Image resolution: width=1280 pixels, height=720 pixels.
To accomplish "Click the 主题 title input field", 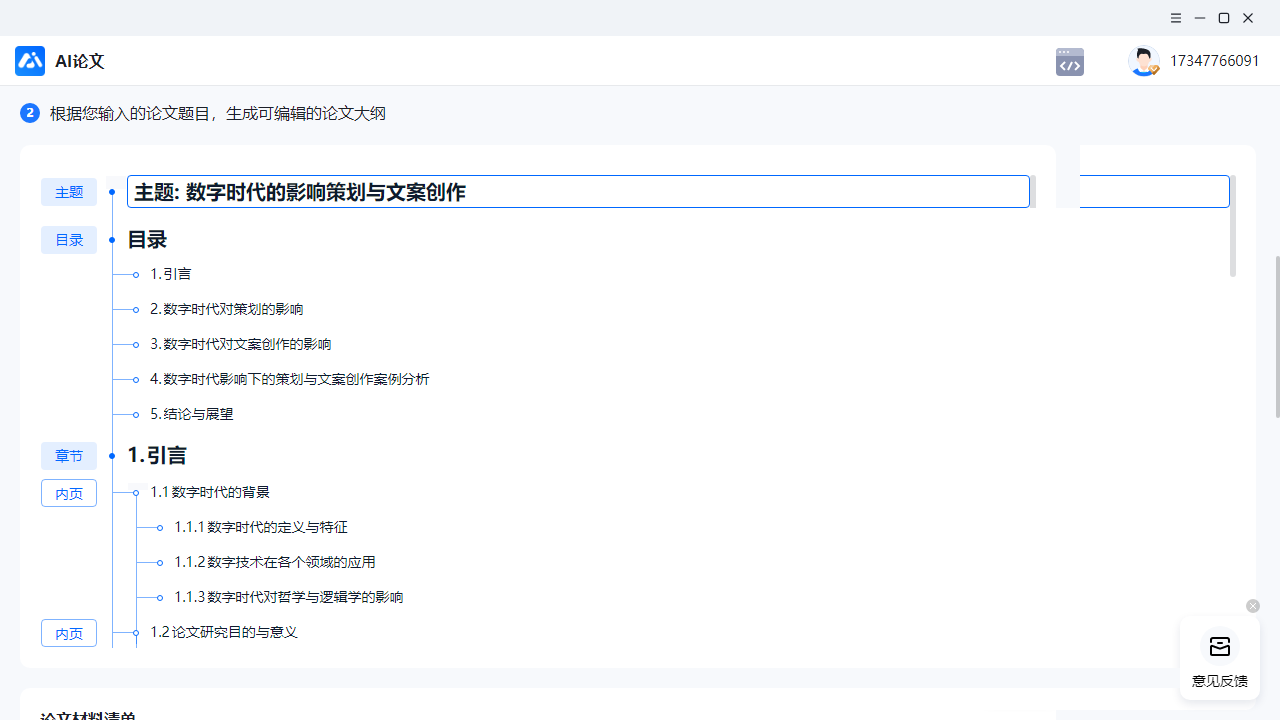I will [578, 191].
